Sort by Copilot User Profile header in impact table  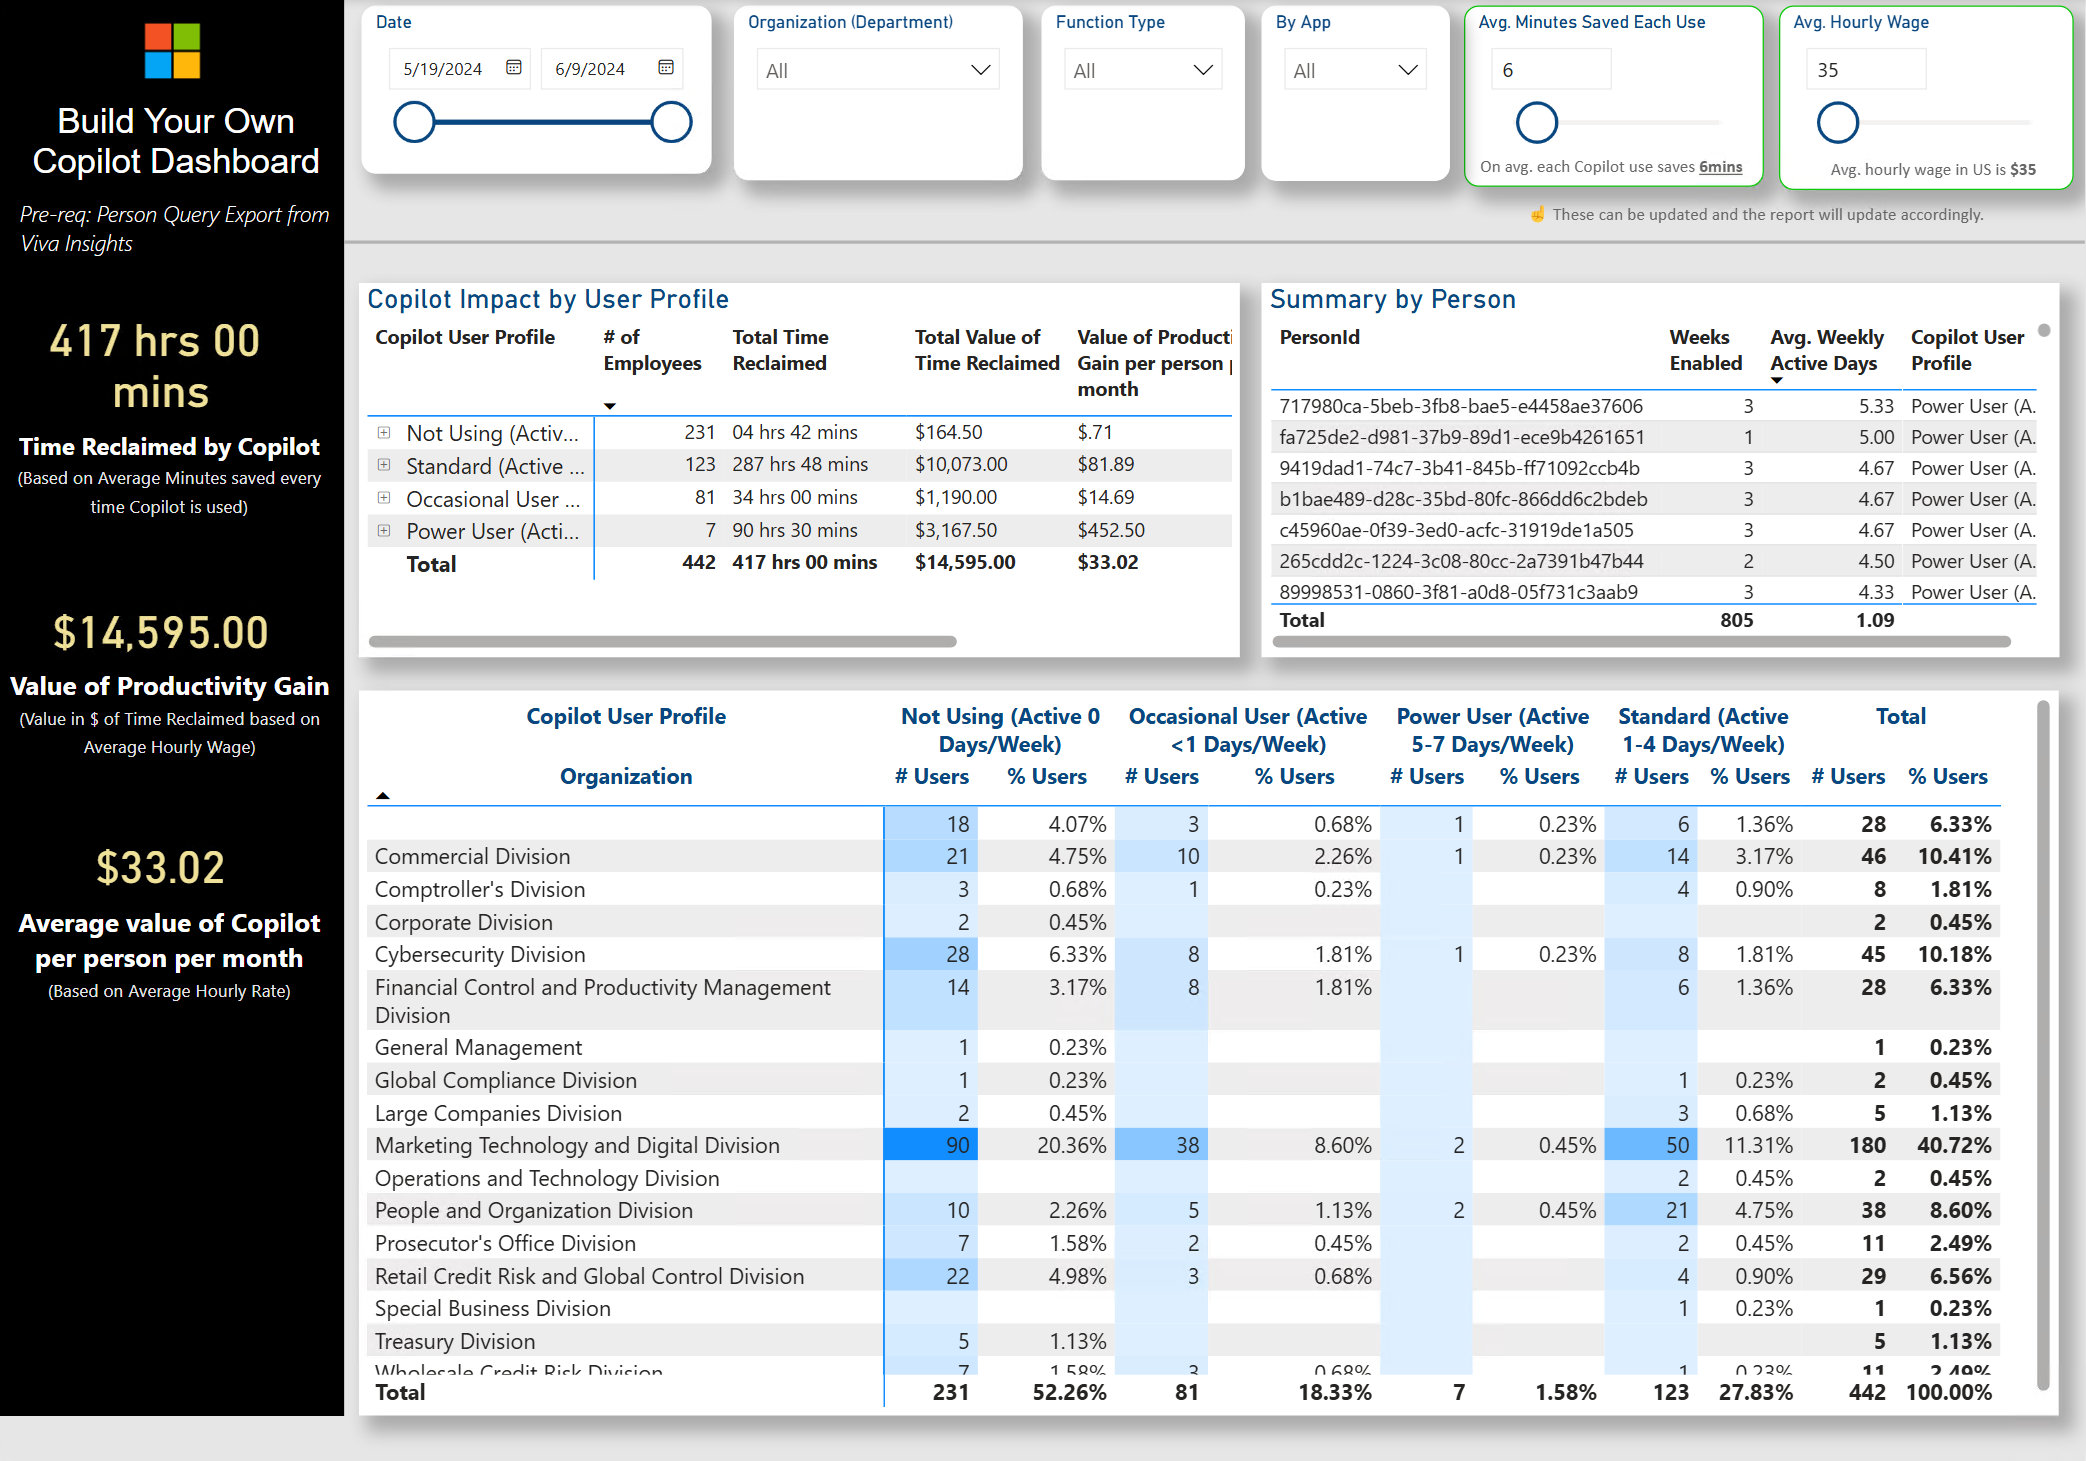pyautogui.click(x=465, y=337)
